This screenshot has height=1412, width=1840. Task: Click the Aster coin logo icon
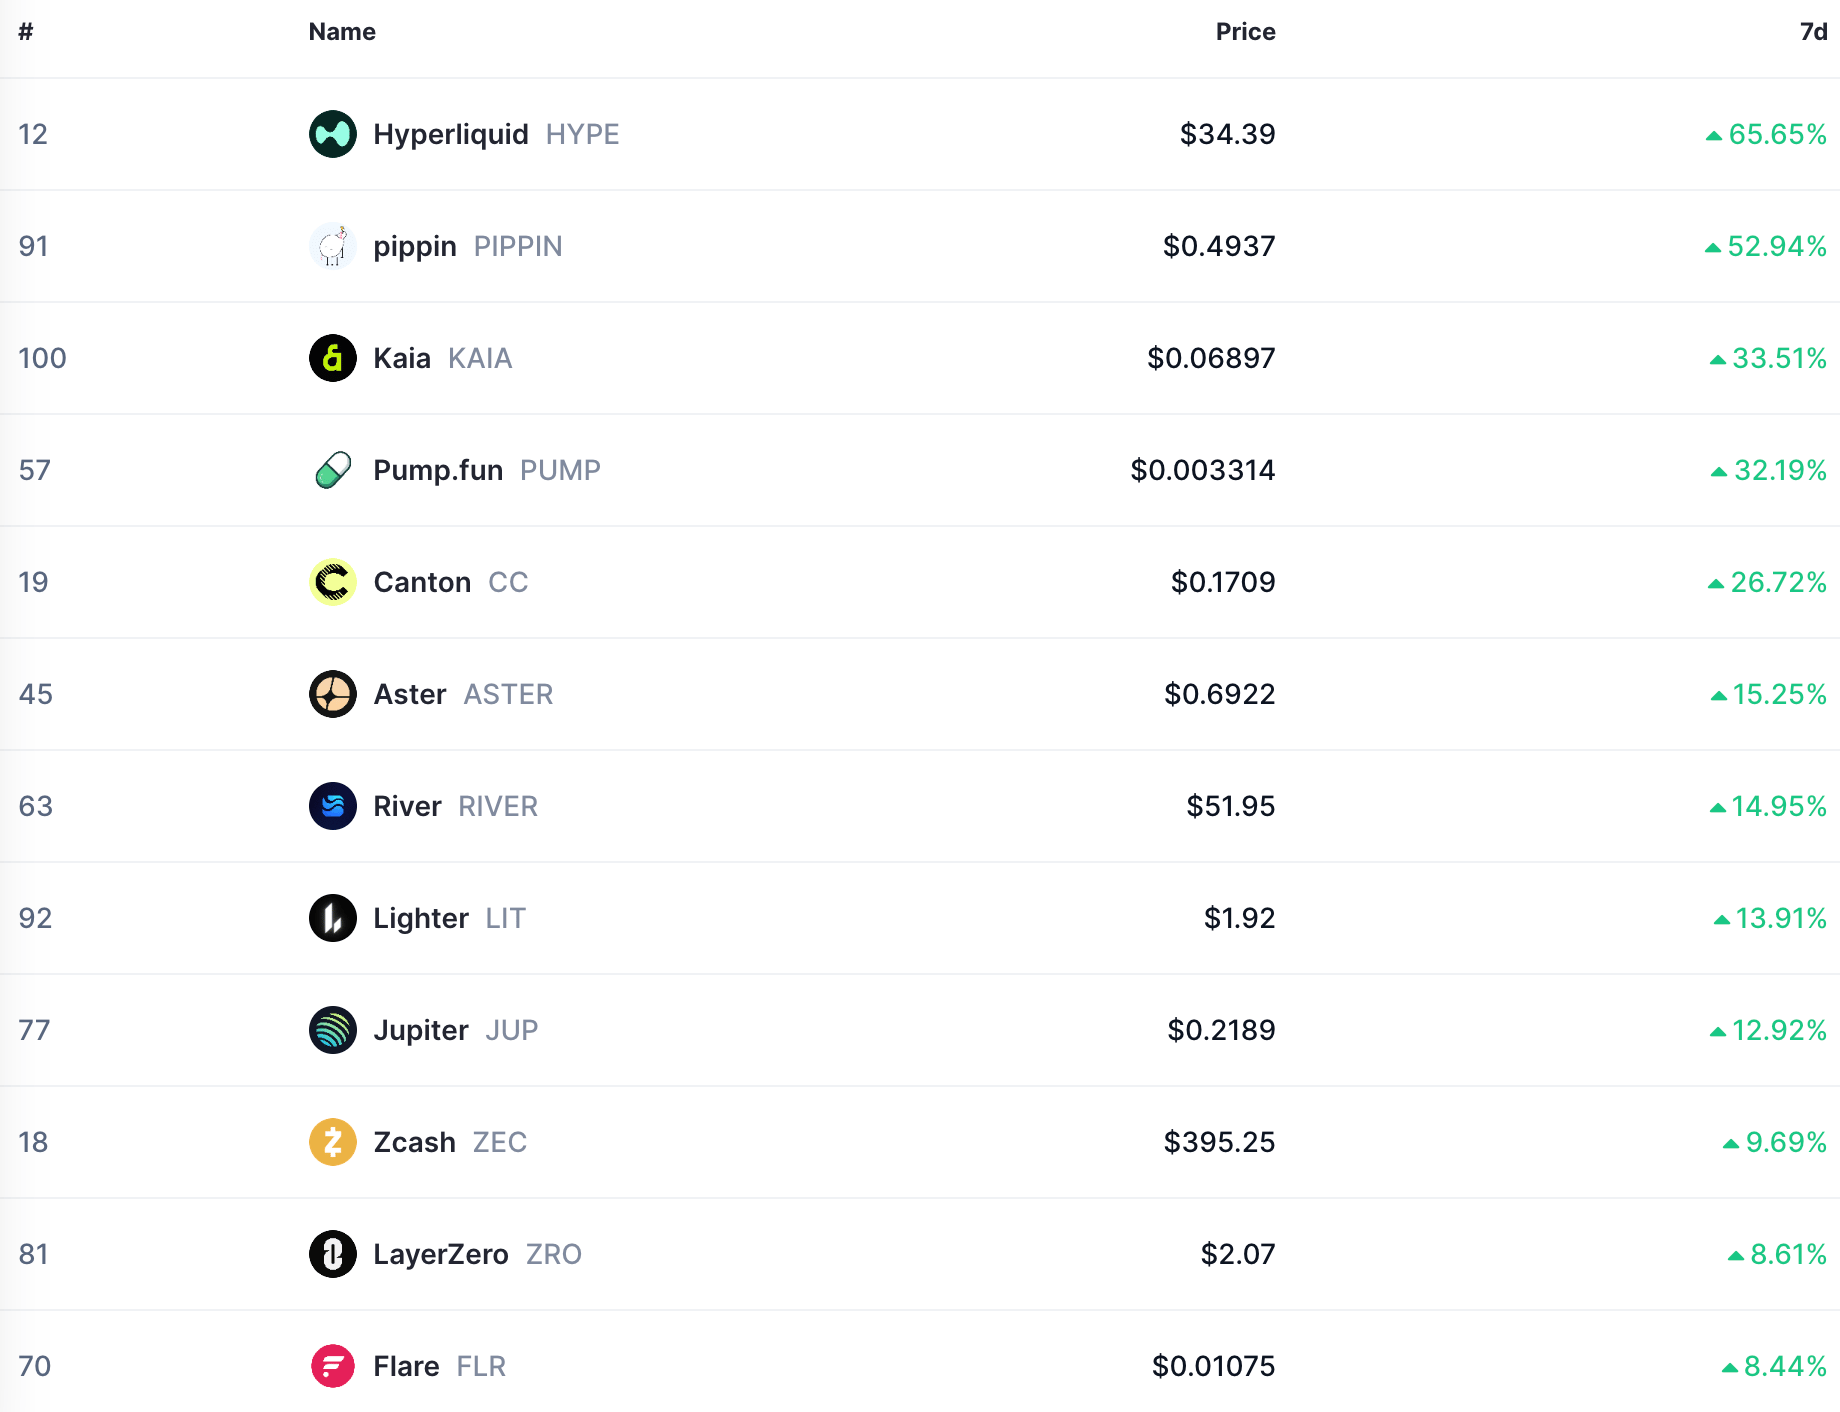coord(332,694)
